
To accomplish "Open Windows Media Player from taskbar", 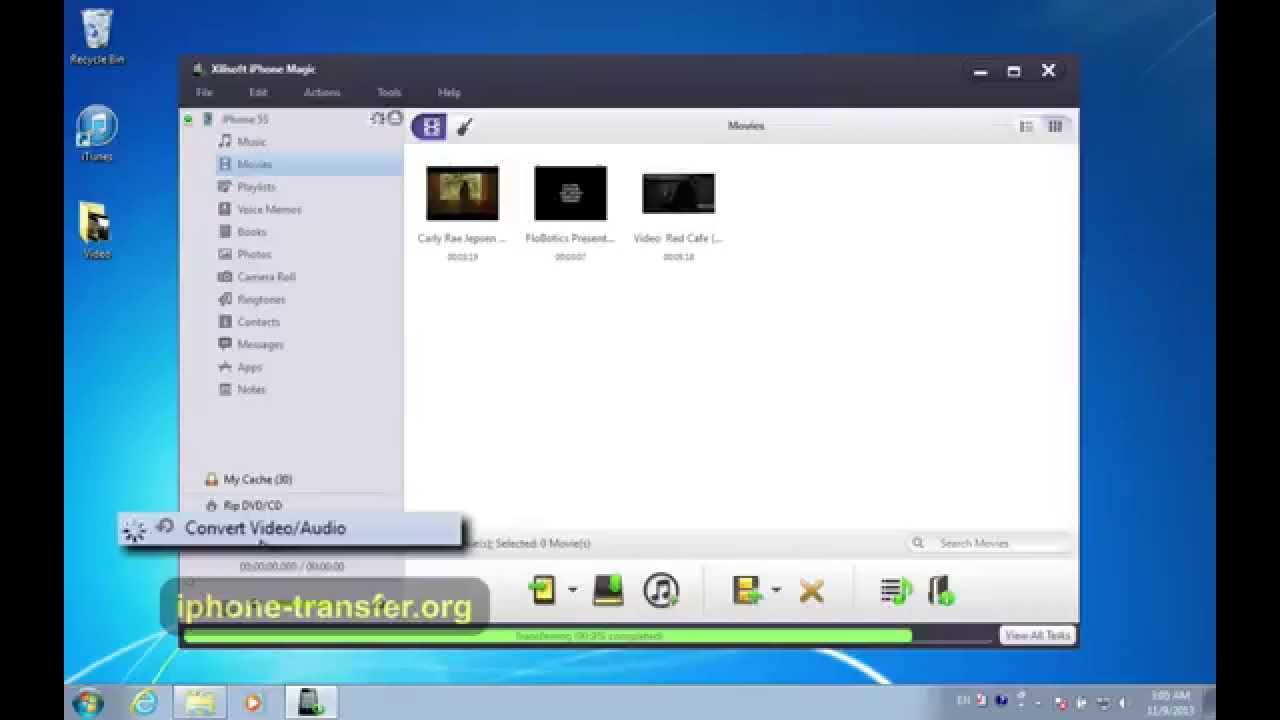I will [253, 703].
